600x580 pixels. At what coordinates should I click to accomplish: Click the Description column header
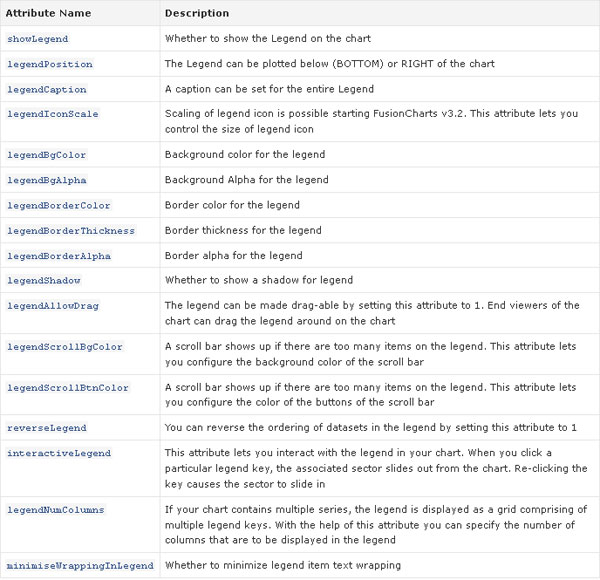tap(197, 13)
